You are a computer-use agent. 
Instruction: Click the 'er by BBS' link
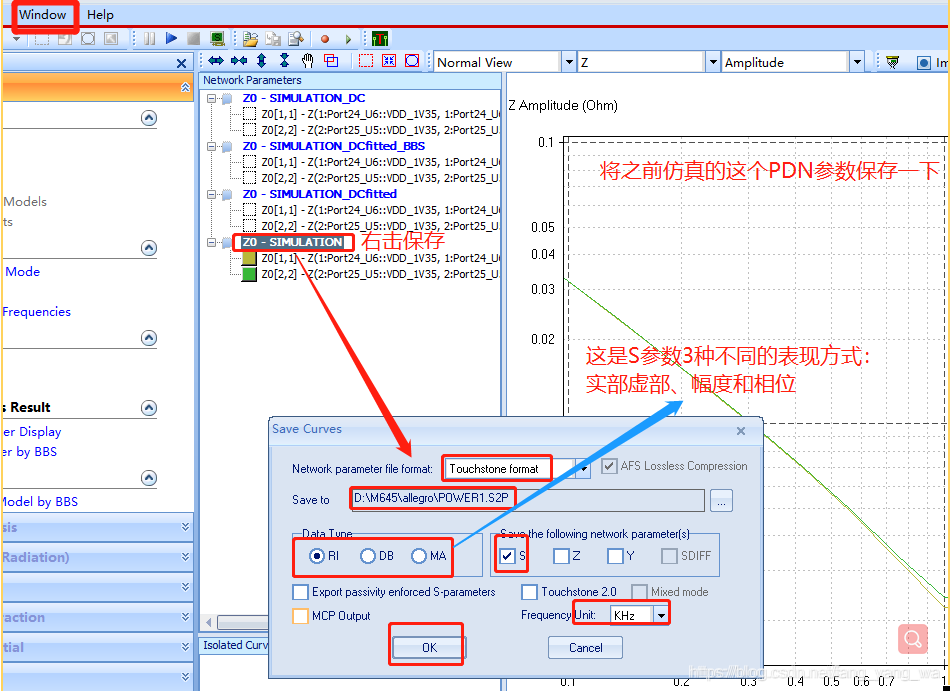(29, 452)
